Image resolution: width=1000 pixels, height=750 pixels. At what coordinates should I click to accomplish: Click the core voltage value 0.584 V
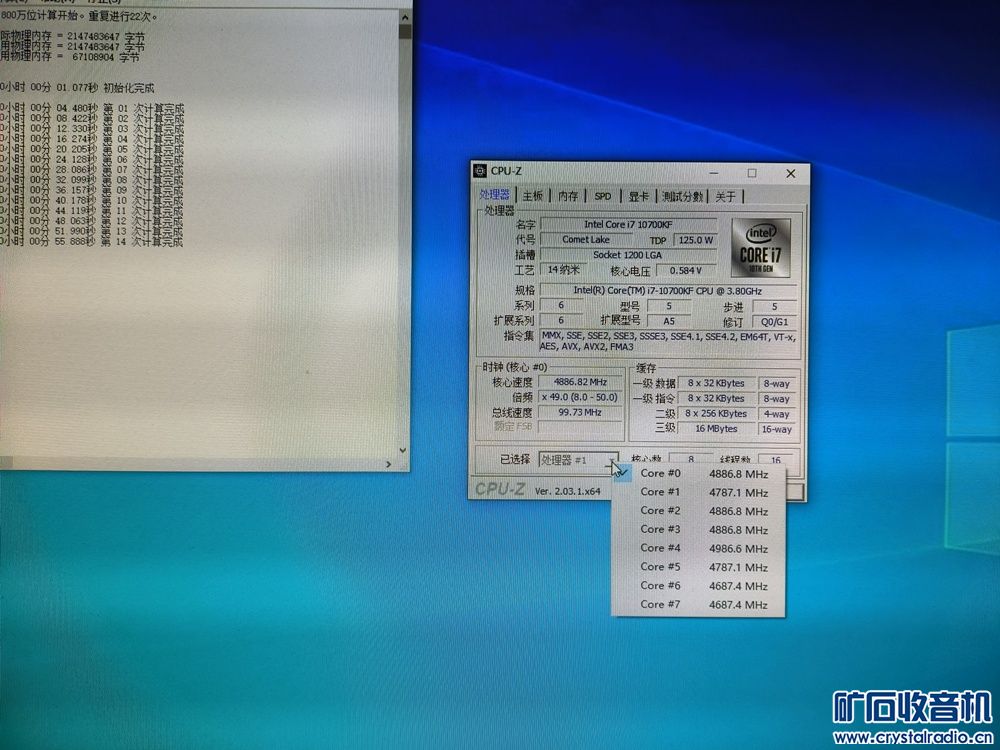(x=686, y=270)
